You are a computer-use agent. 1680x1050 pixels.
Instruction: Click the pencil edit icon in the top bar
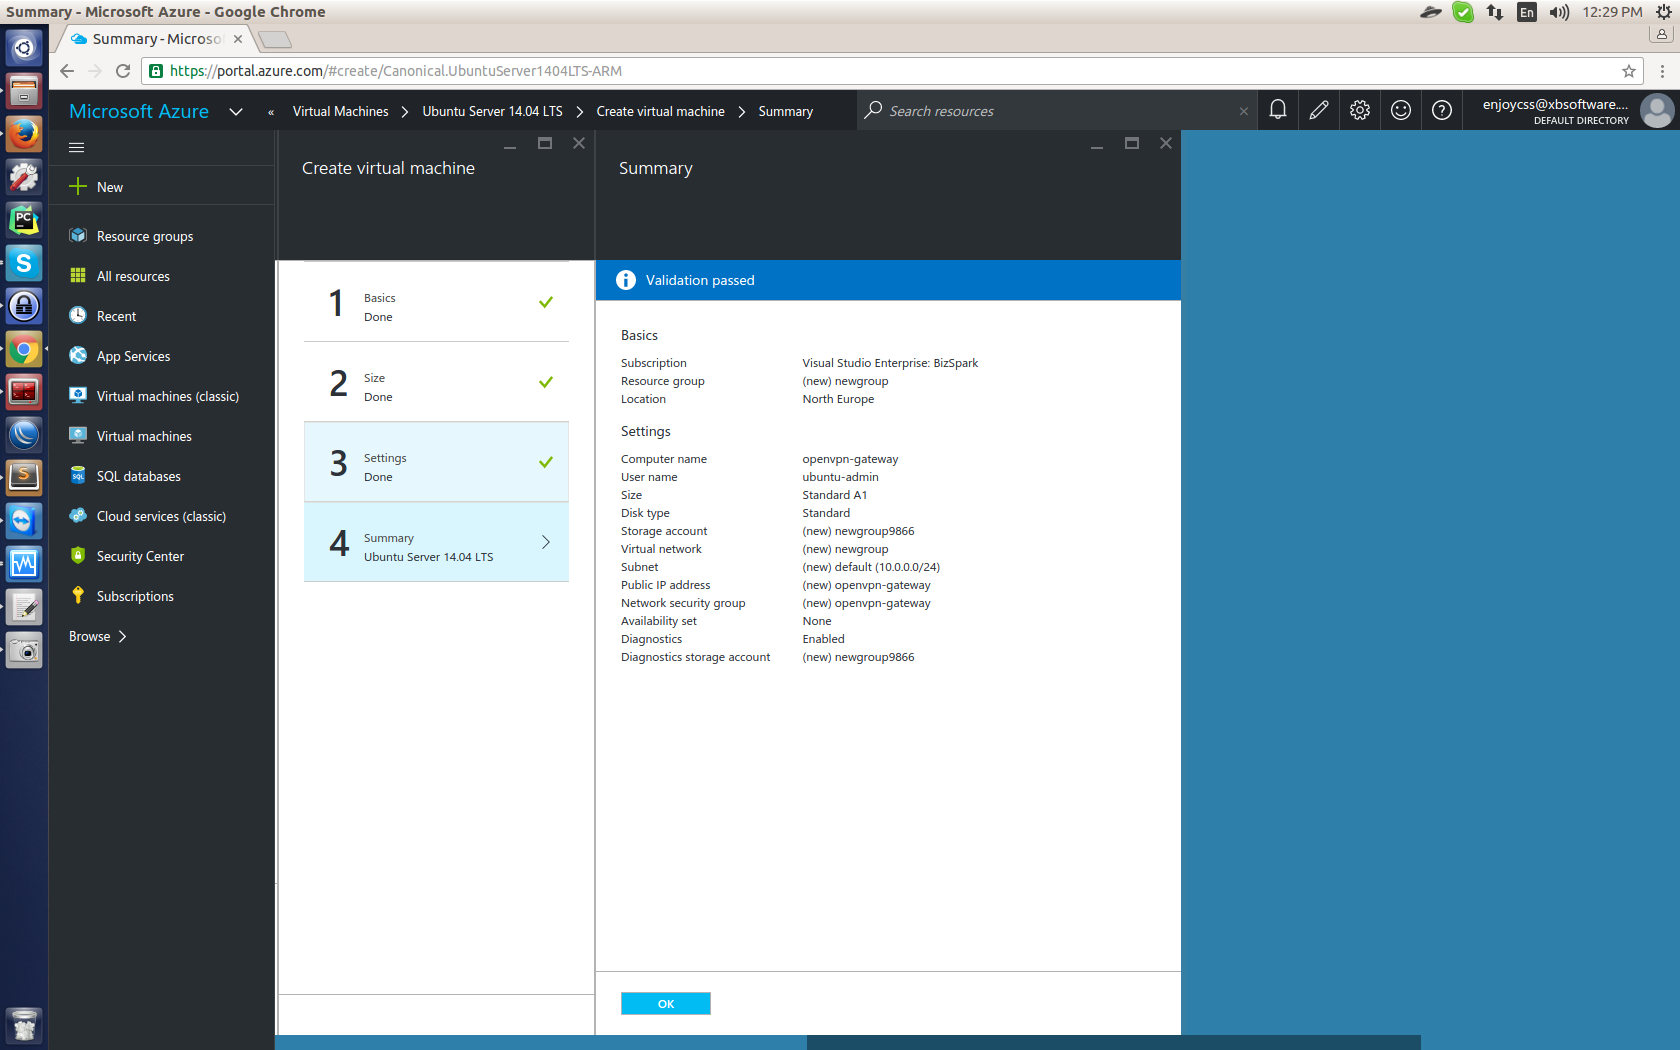pos(1318,110)
